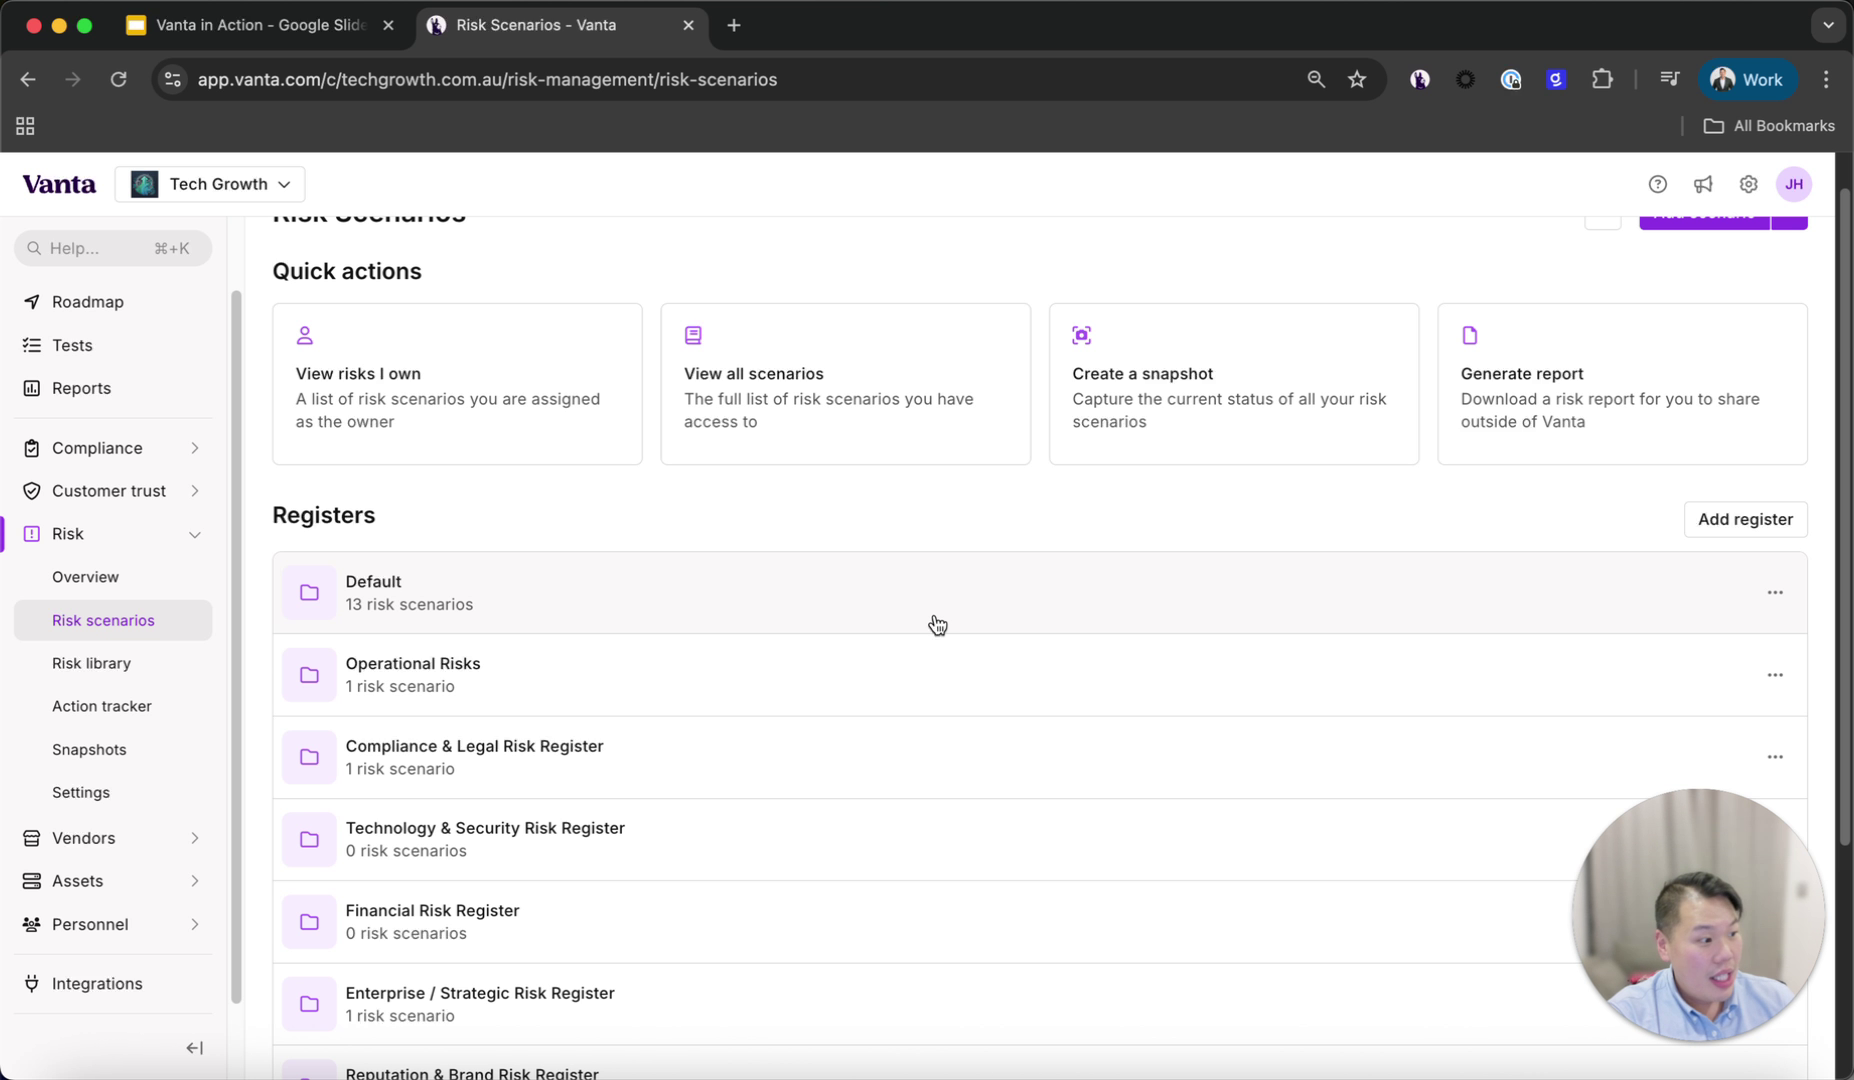This screenshot has height=1080, width=1854.
Task: Open the JH profile avatar menu
Action: [1793, 184]
